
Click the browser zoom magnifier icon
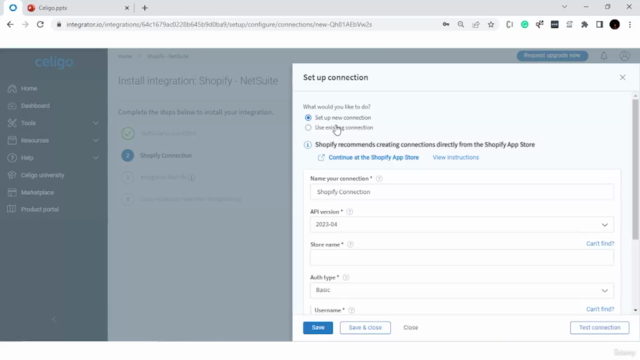[461, 24]
